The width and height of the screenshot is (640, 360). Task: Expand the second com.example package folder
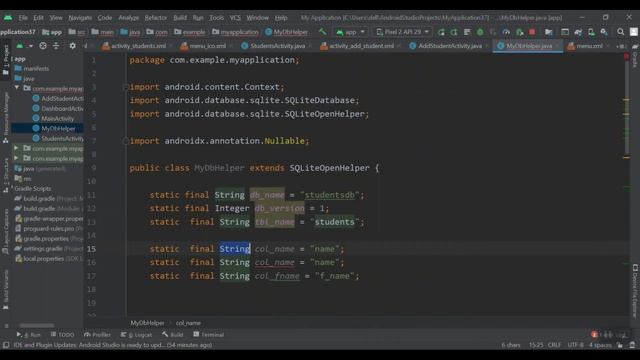tap(16, 149)
